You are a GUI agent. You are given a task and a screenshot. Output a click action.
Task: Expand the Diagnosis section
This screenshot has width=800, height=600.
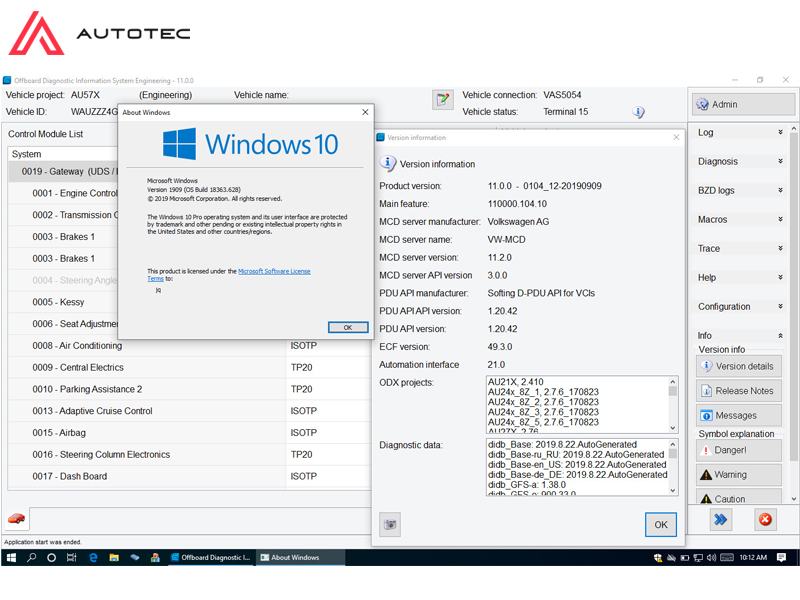(740, 161)
